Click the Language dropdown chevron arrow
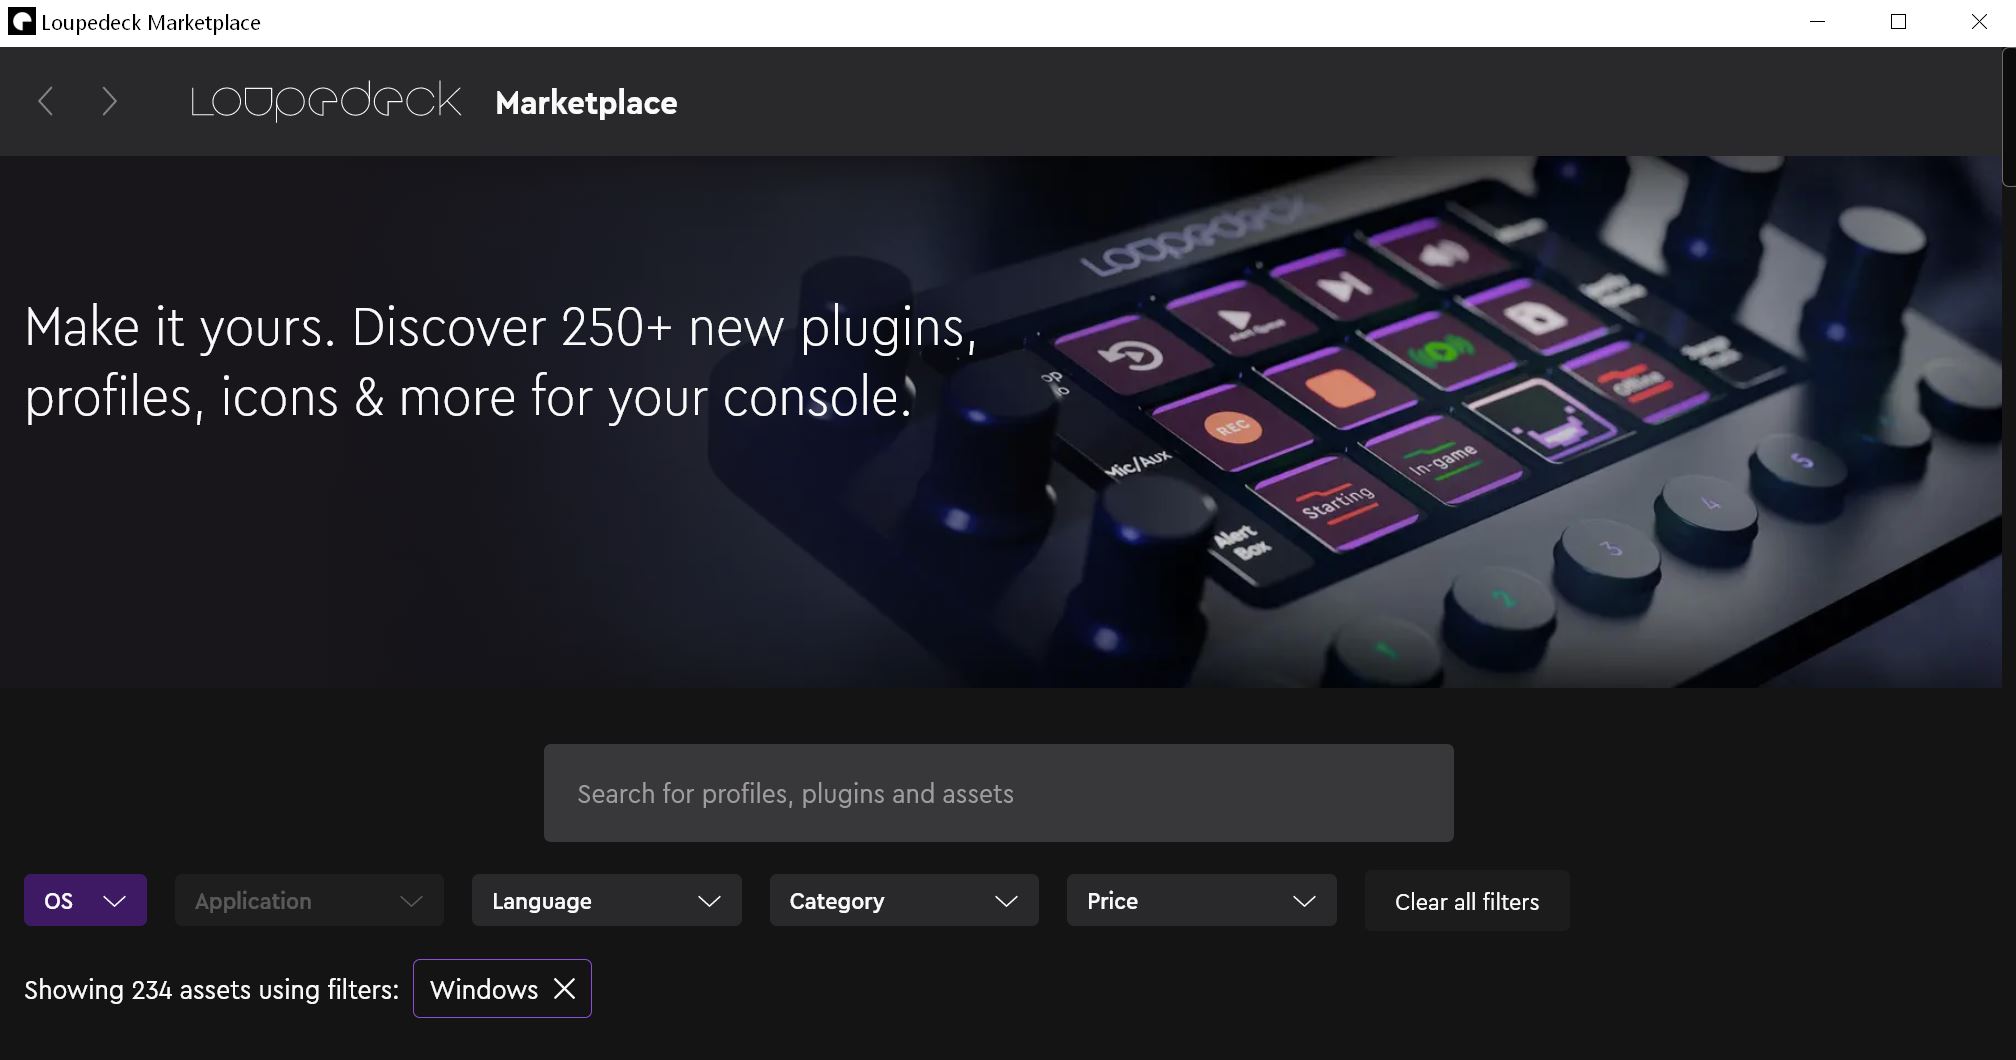The width and height of the screenshot is (2016, 1060). click(x=709, y=901)
